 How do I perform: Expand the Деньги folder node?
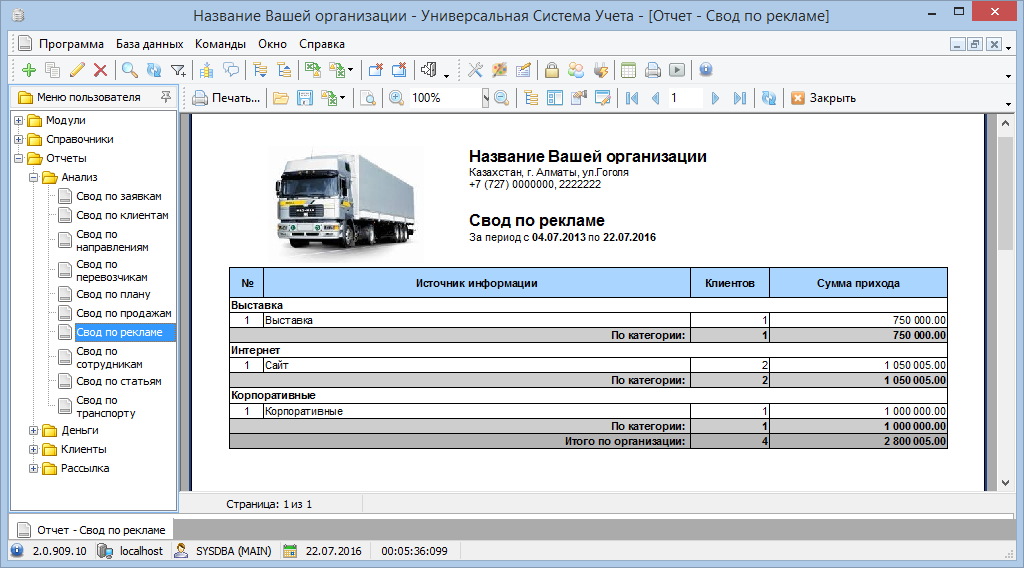[34, 430]
